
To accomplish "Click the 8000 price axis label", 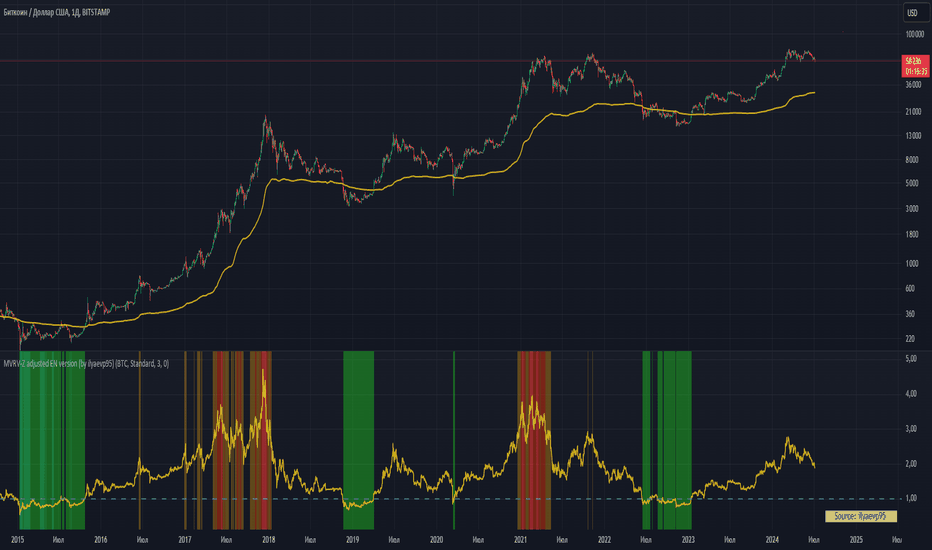I will coord(912,160).
